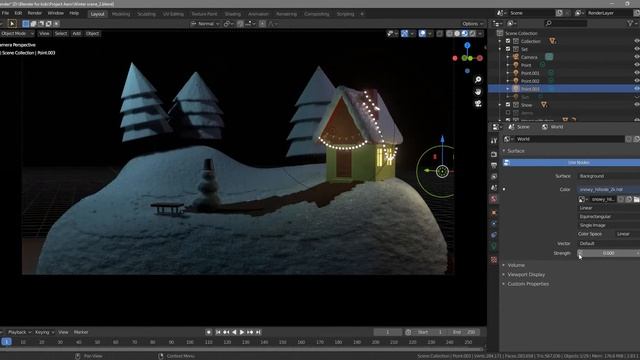This screenshot has height=360, width=640.
Task: Open the viewport Select menu
Action: coord(61,33)
